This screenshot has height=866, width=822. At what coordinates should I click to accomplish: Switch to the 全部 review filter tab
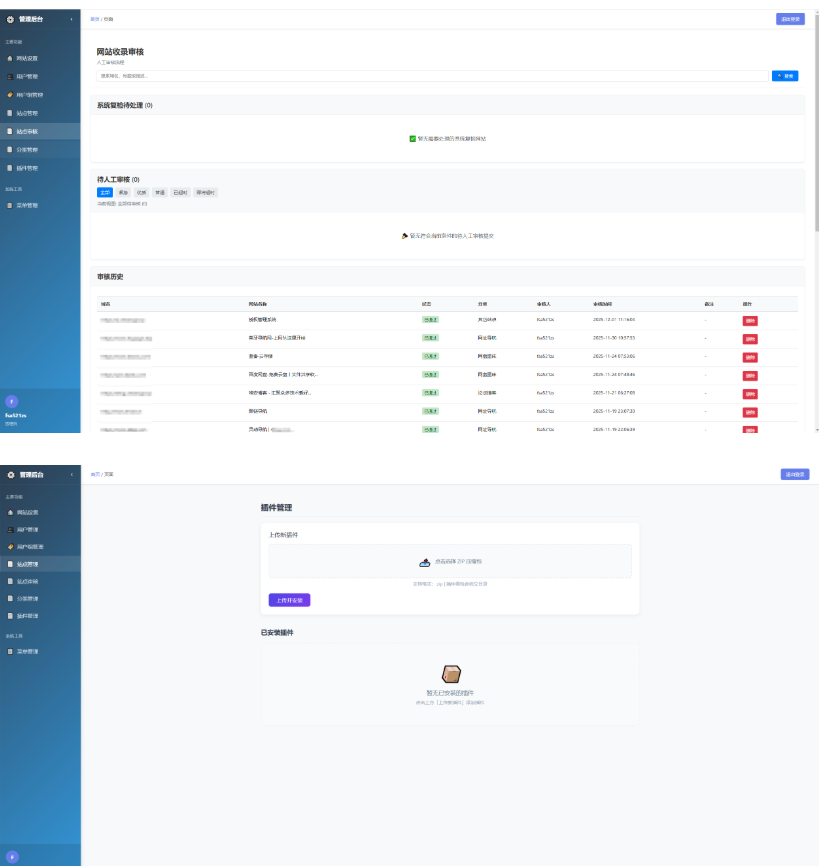click(x=105, y=191)
